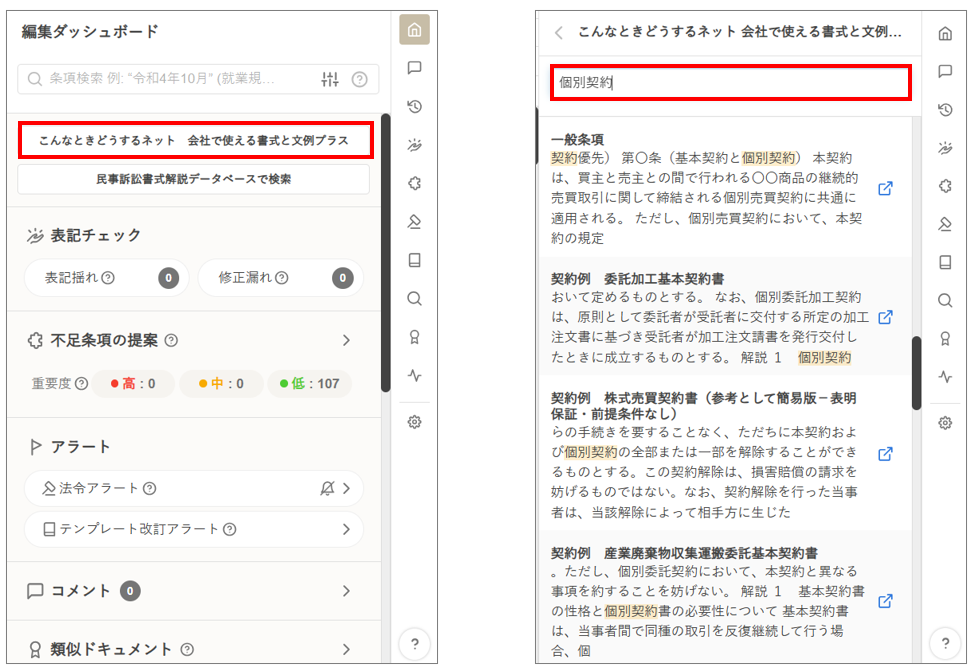Click the magnifier icon in the right panel sidebar
This screenshot has height=671, width=978.
pyautogui.click(x=944, y=300)
